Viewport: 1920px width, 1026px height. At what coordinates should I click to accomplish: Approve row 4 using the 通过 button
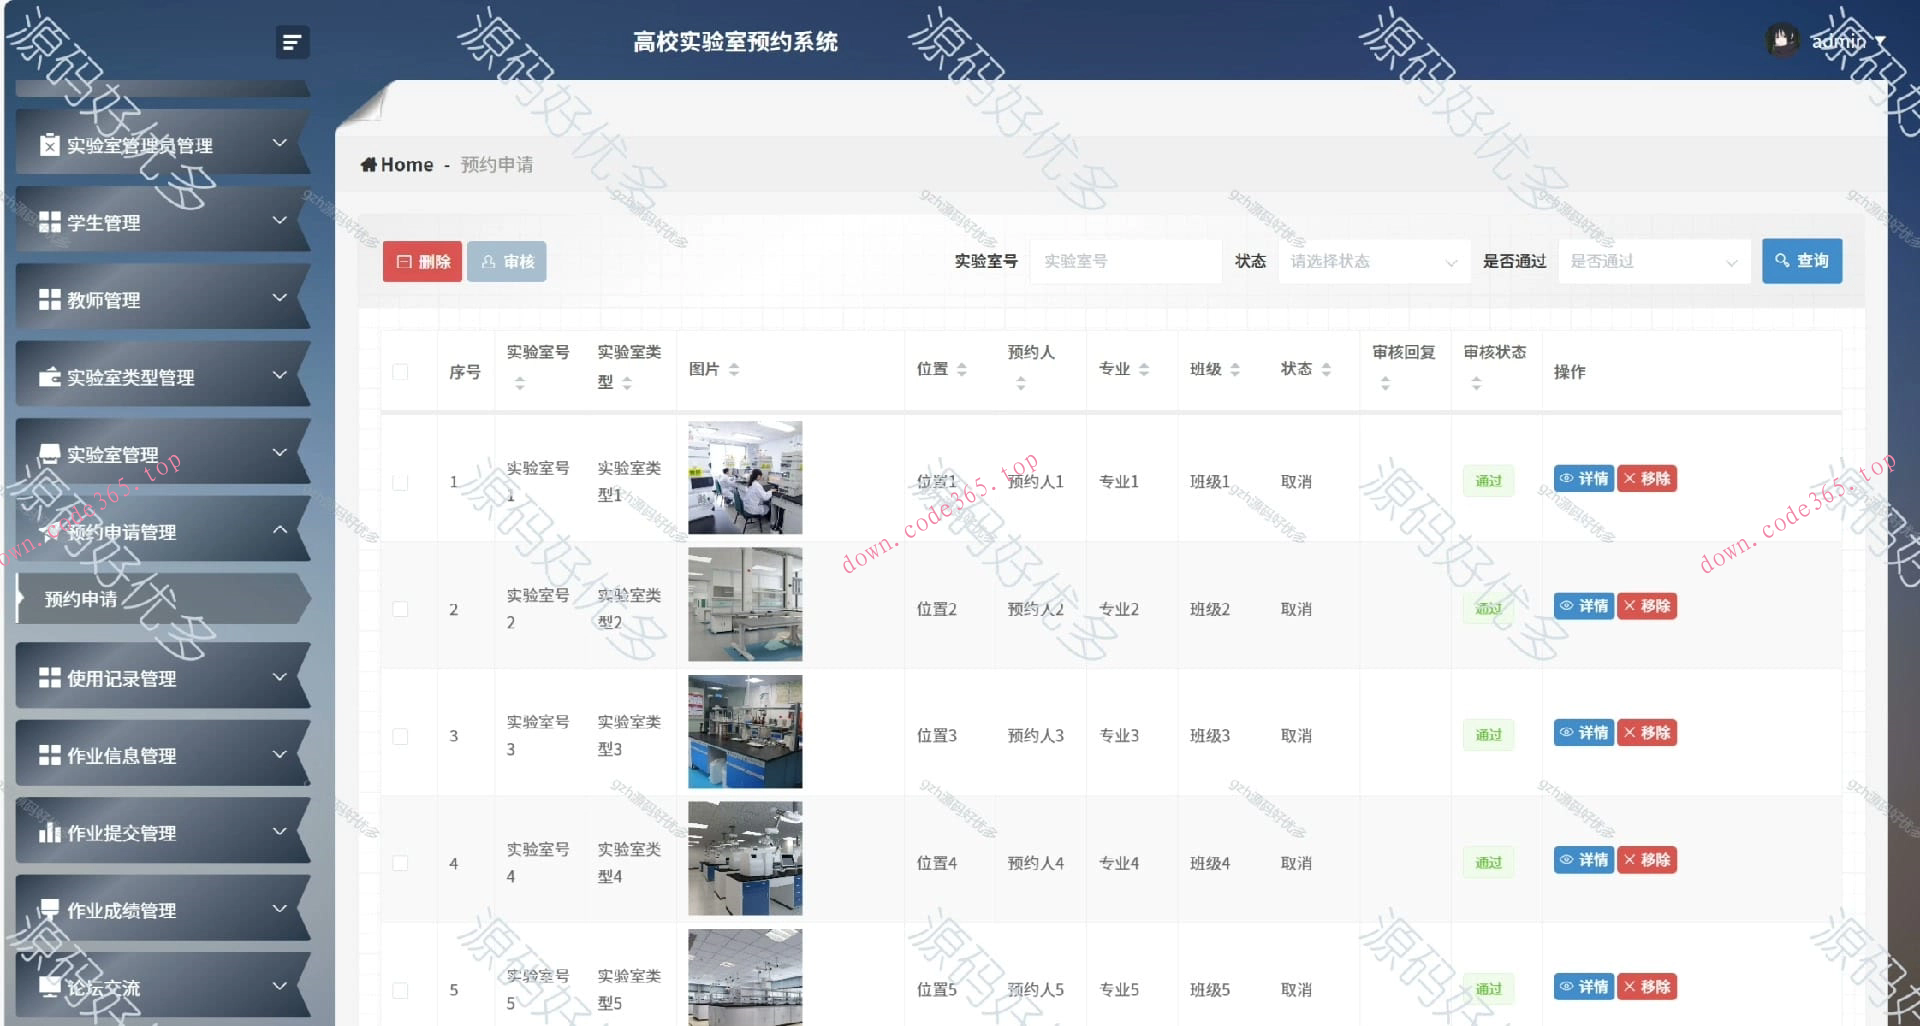[x=1488, y=861]
